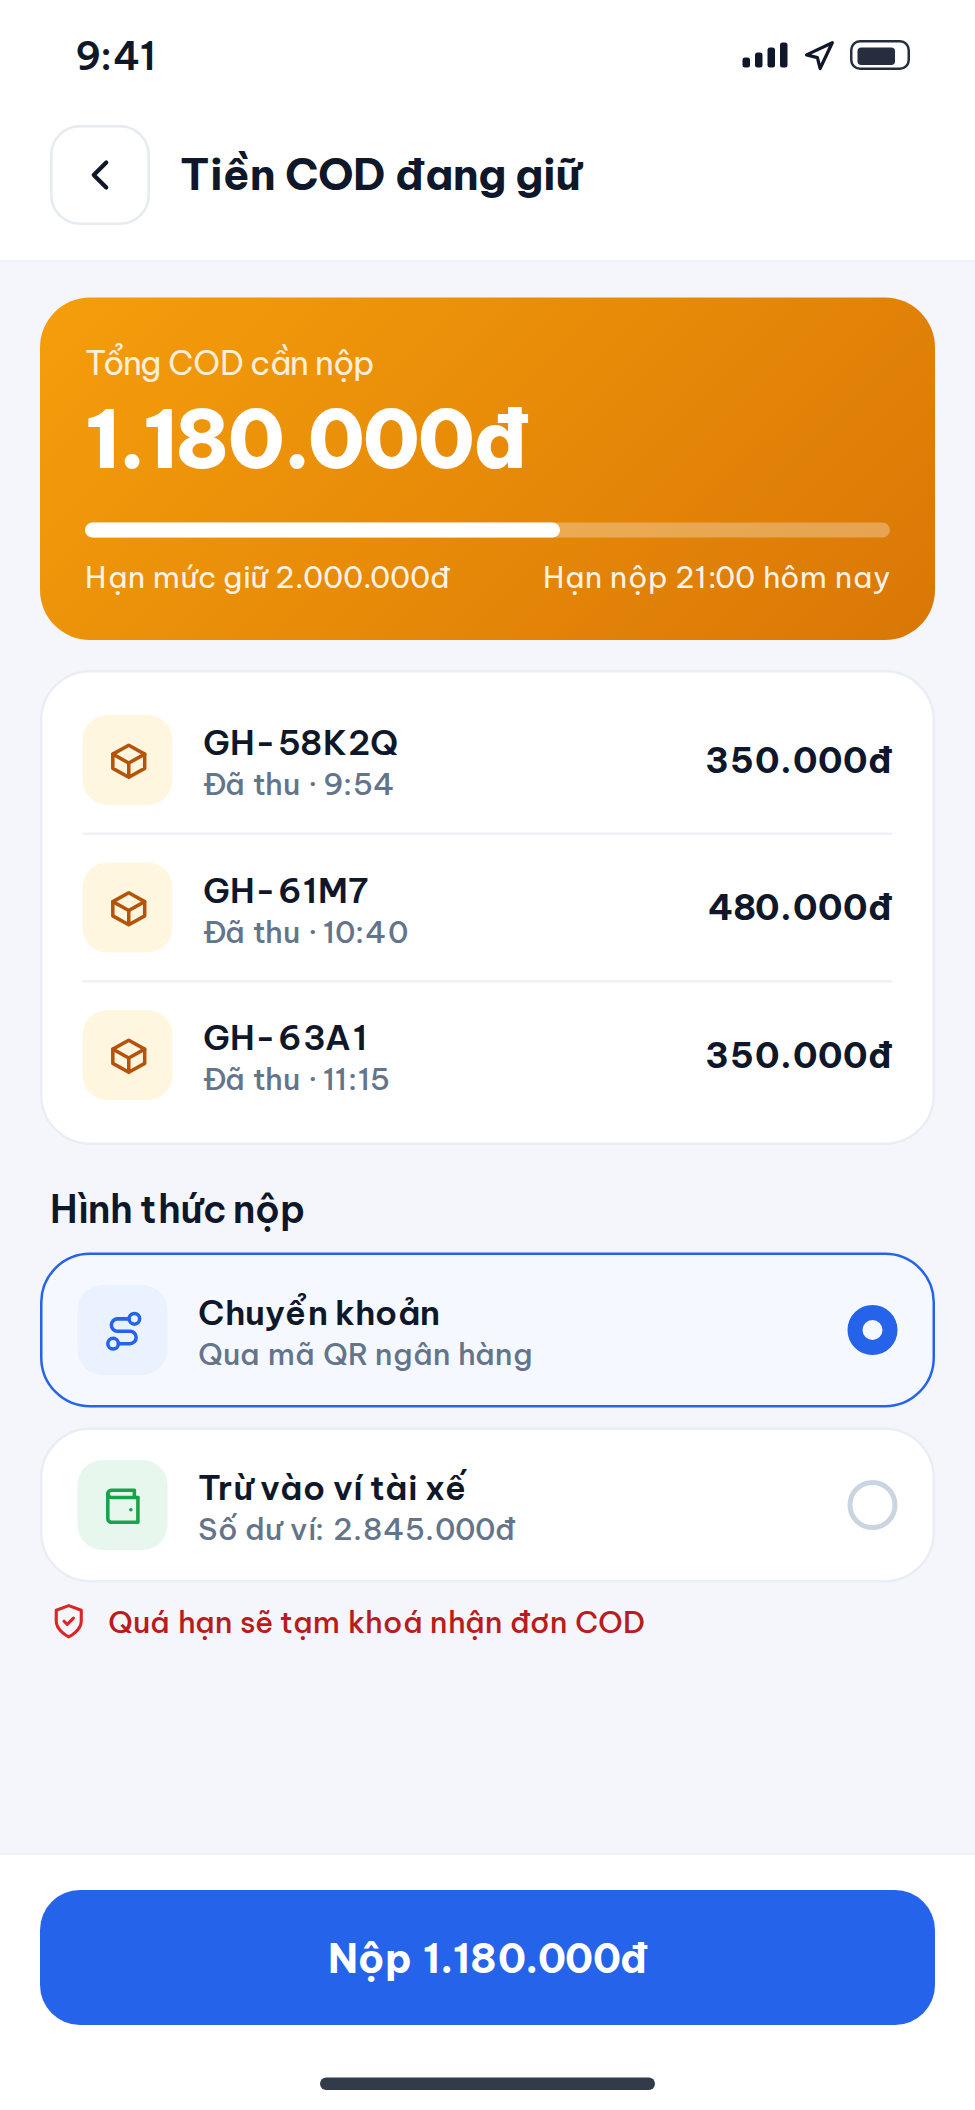This screenshot has height=2110, width=975.
Task: Tap Số dư ví 2.845.000đ text
Action: [x=357, y=1530]
